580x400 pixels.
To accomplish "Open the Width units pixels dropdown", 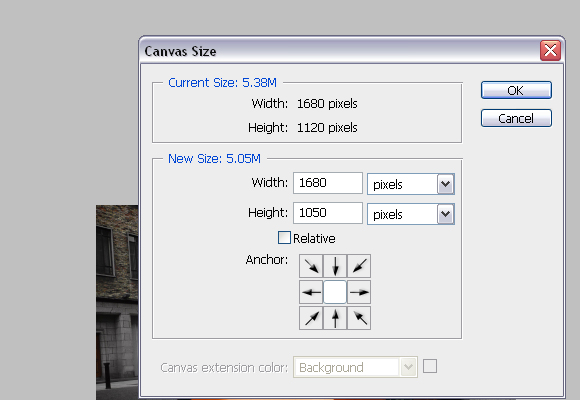I will tap(411, 184).
